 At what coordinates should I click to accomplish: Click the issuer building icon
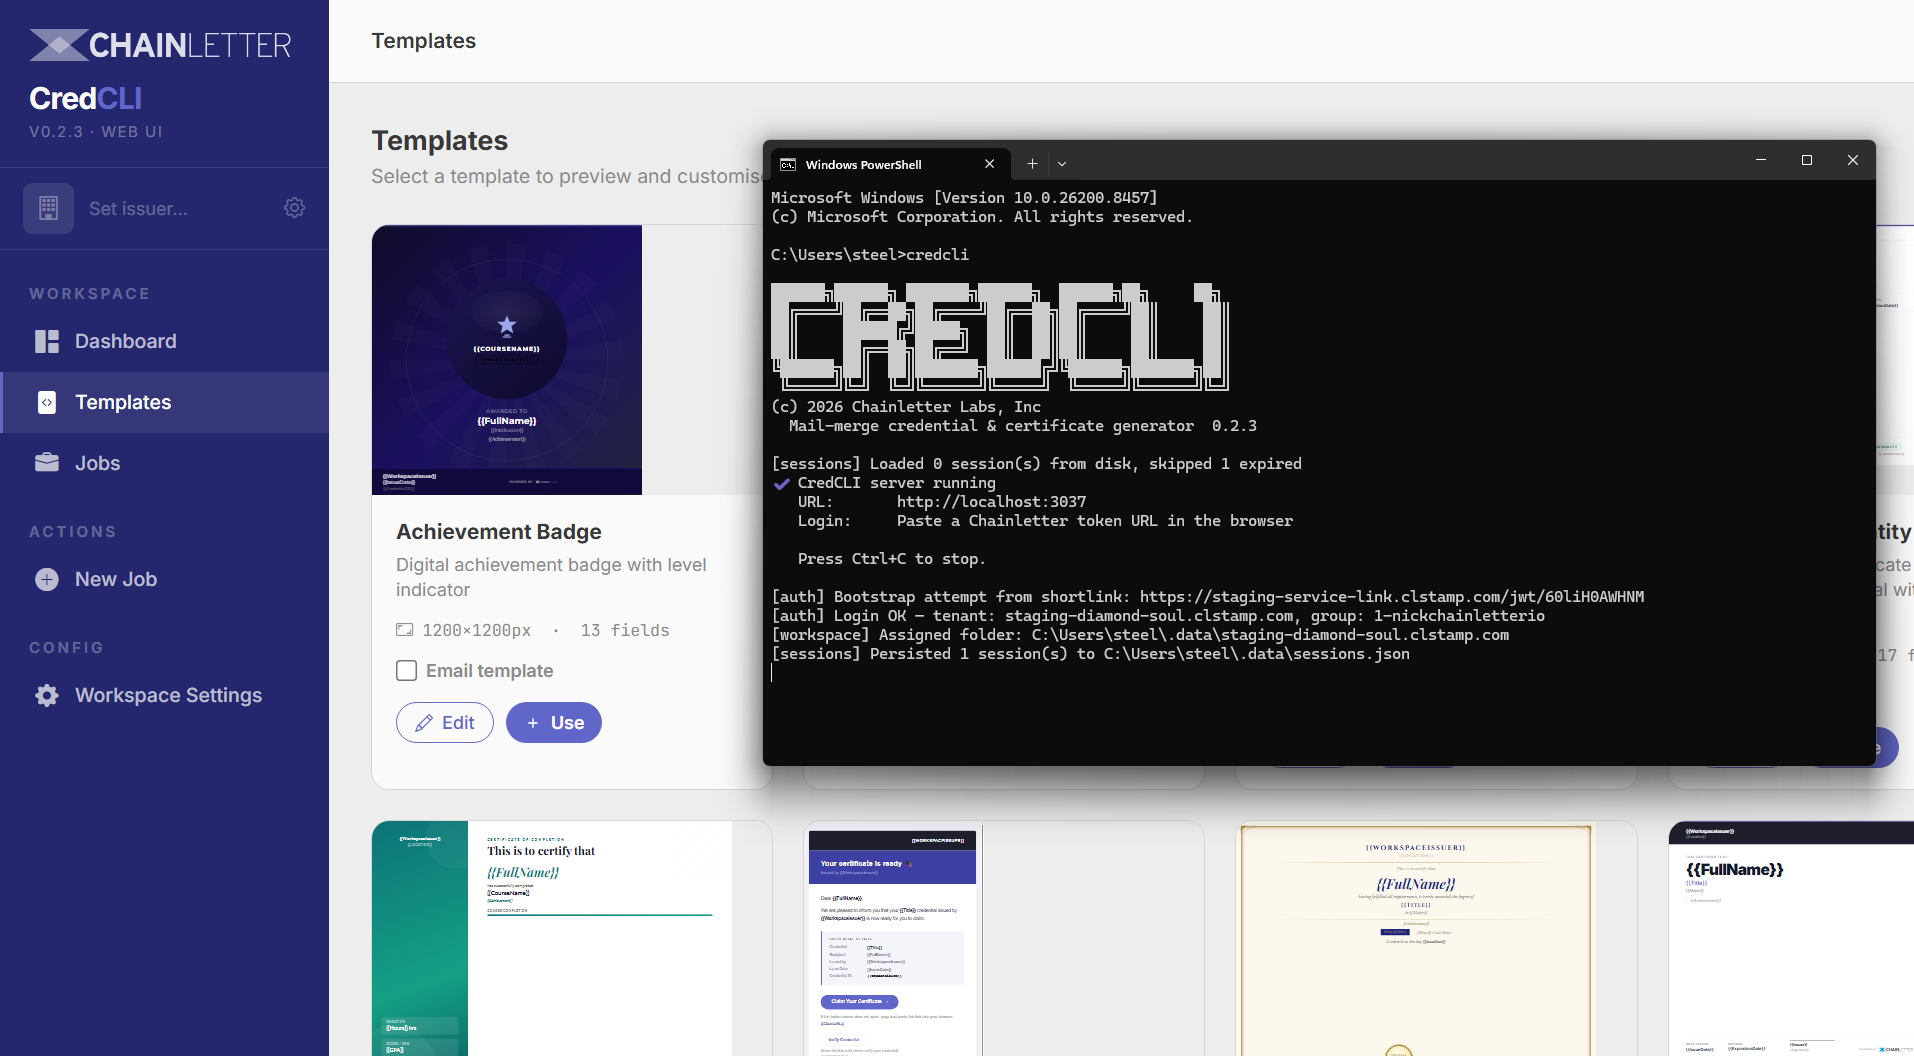coord(48,208)
